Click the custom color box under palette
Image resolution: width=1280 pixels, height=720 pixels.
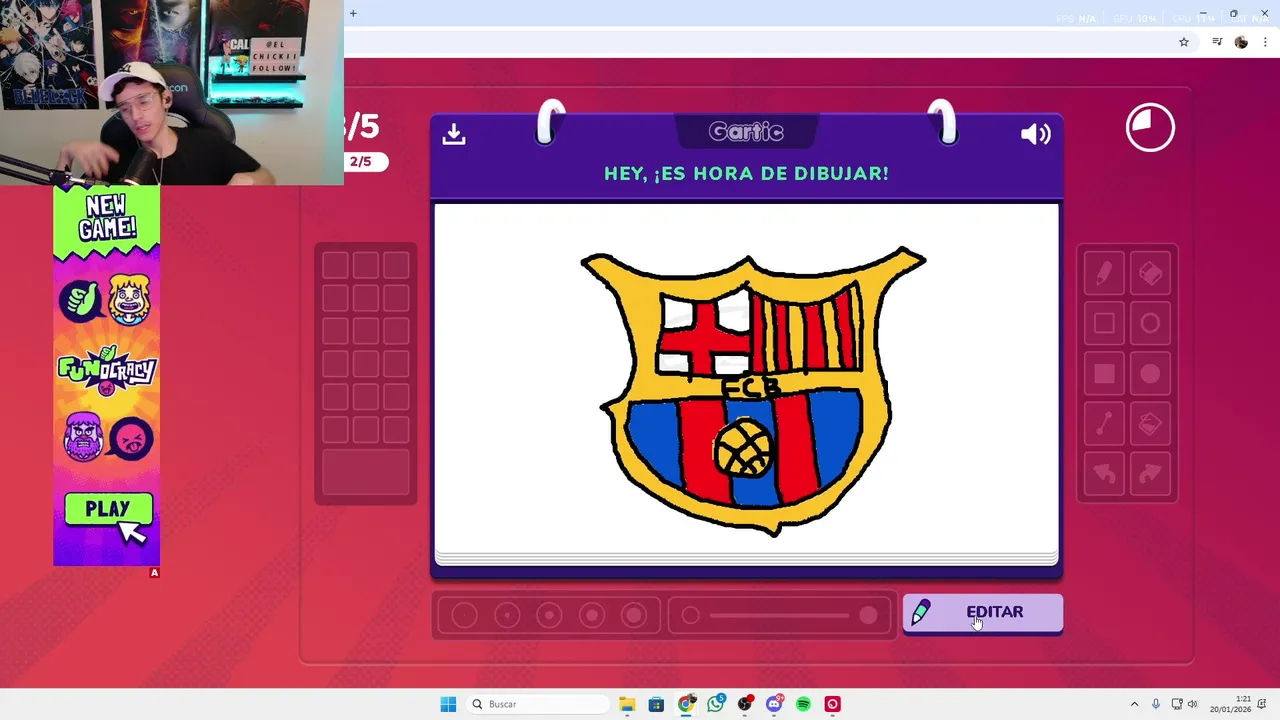[366, 472]
